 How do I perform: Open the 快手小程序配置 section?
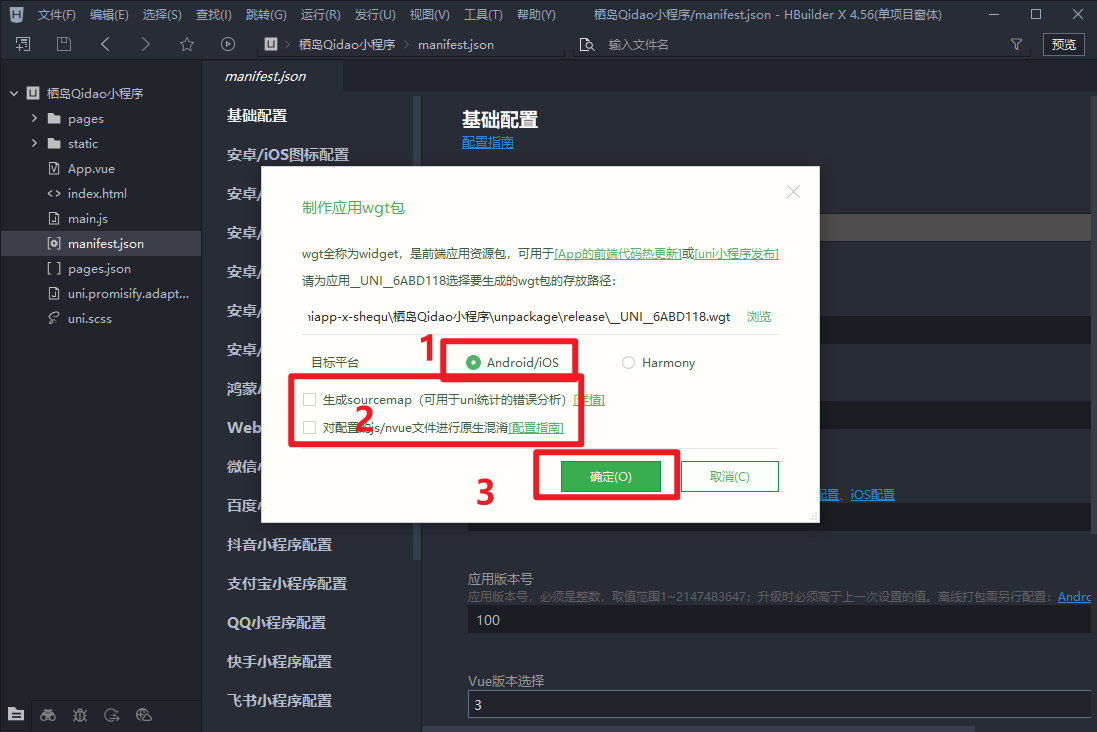(279, 661)
